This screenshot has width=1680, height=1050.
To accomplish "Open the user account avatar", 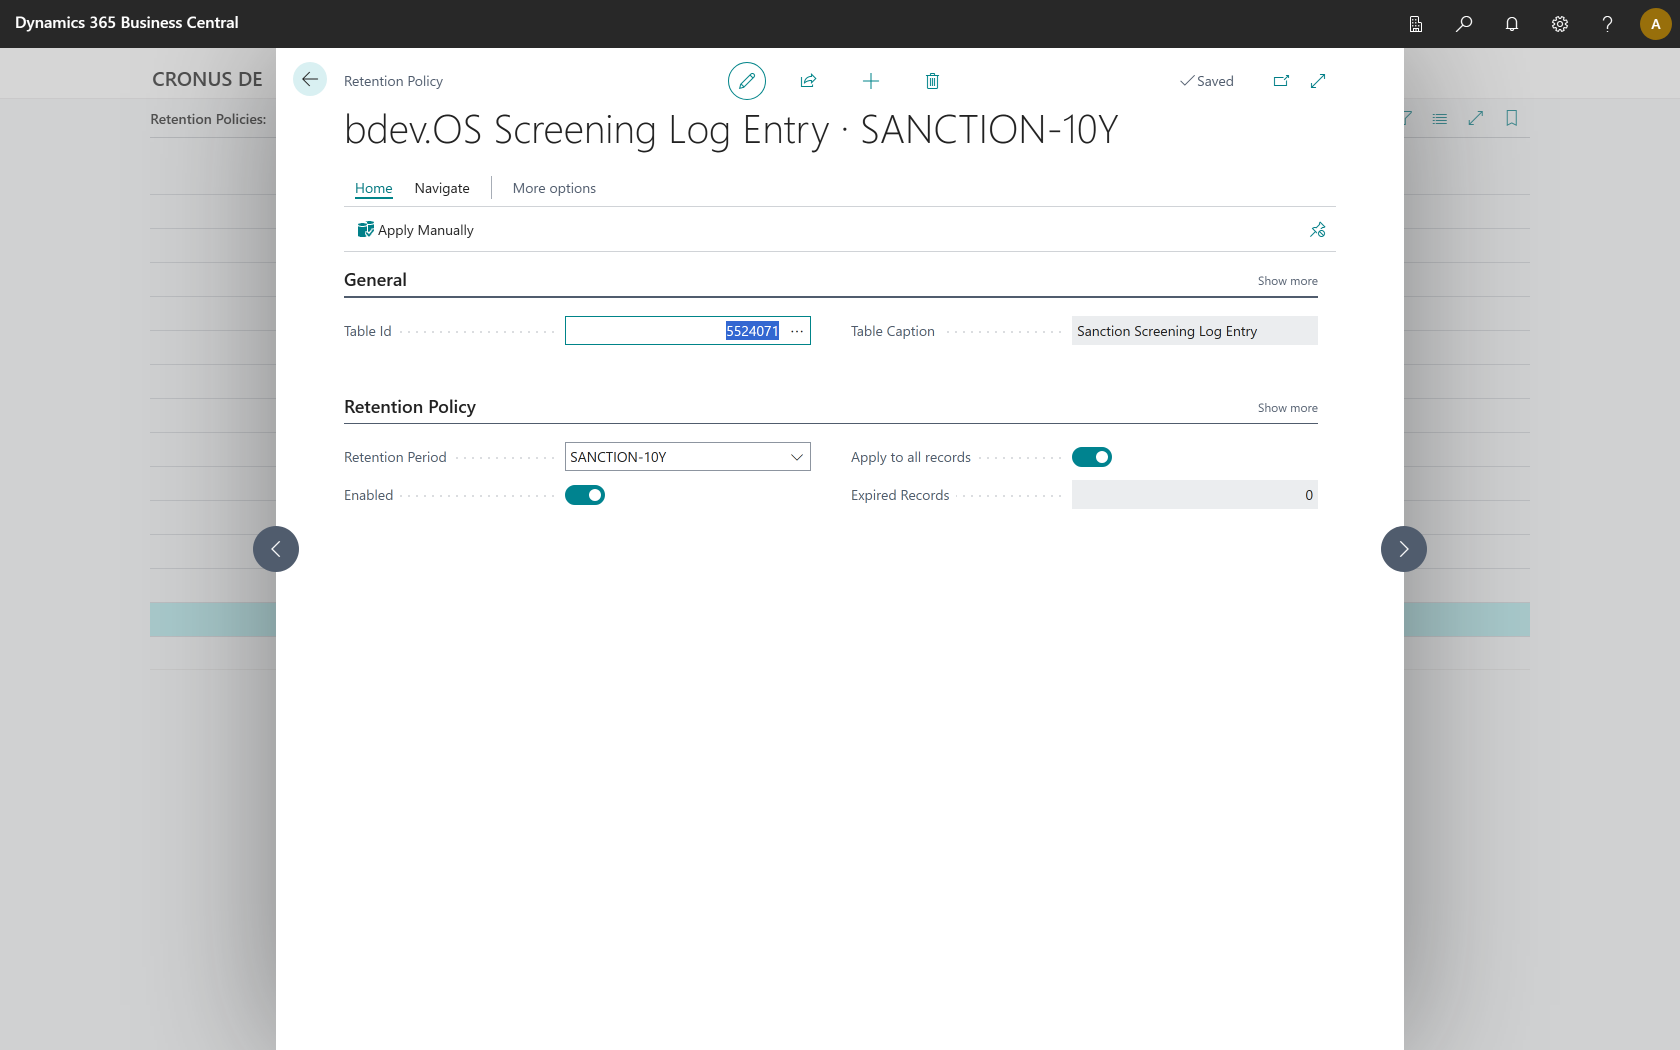I will (1656, 24).
